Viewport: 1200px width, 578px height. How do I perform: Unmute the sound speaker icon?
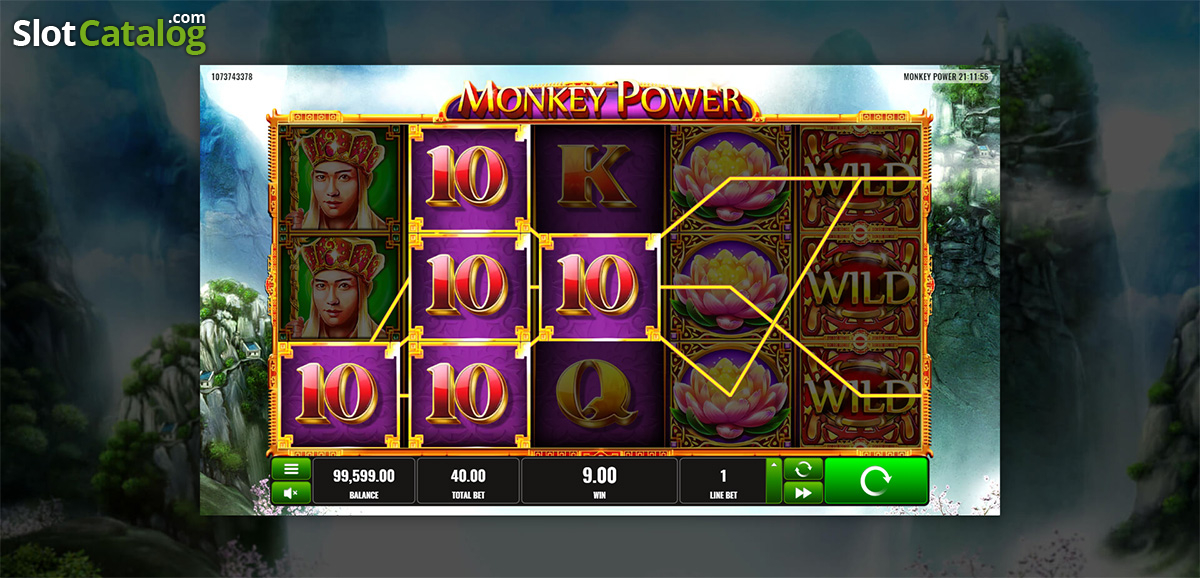click(291, 492)
